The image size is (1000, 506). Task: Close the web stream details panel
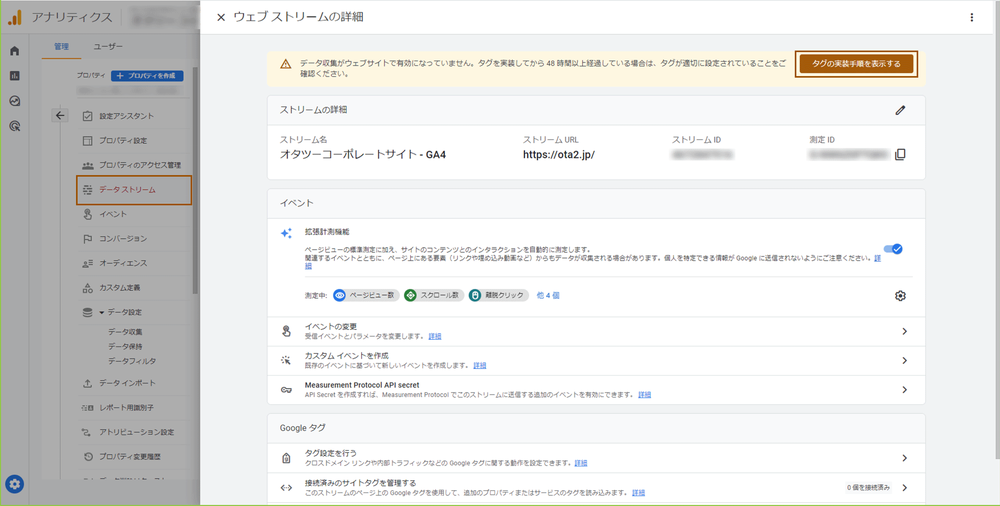[221, 17]
